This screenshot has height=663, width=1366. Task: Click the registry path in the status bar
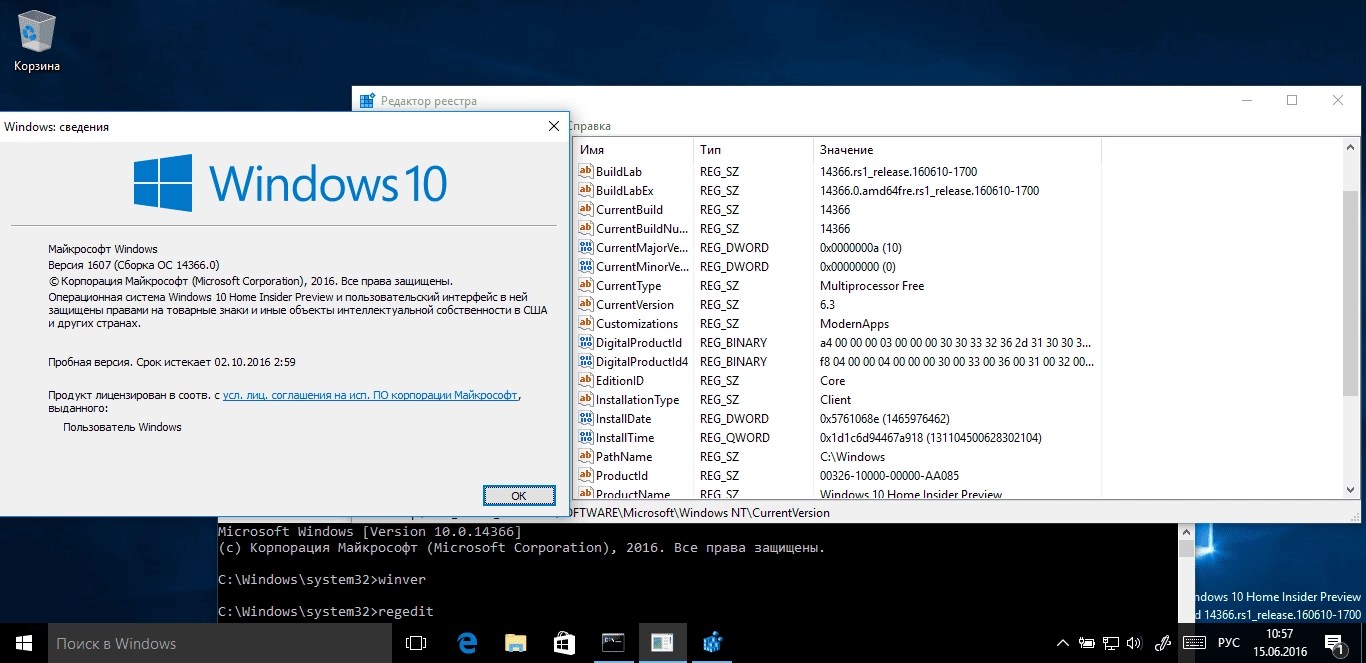click(700, 512)
